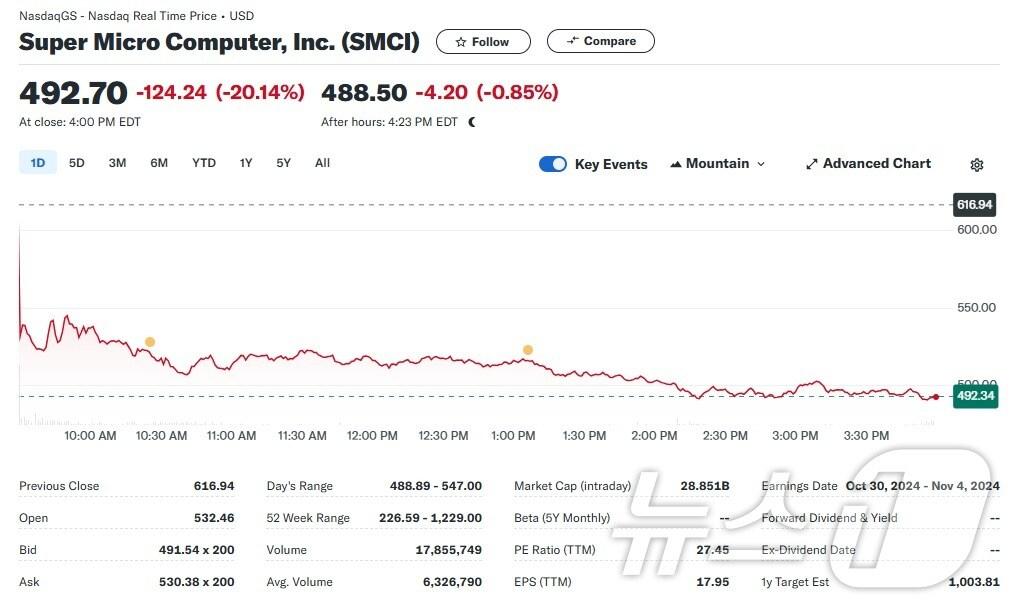Show the All time range

[322, 163]
